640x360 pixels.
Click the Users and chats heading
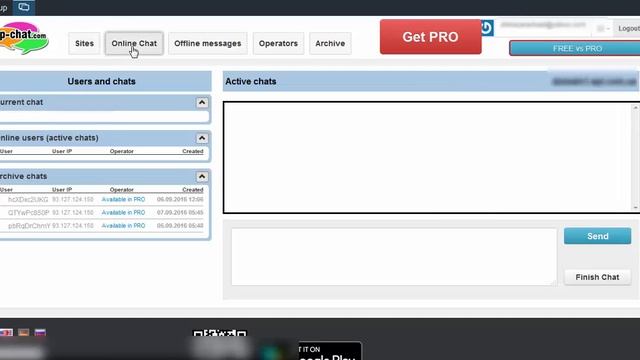coord(102,82)
